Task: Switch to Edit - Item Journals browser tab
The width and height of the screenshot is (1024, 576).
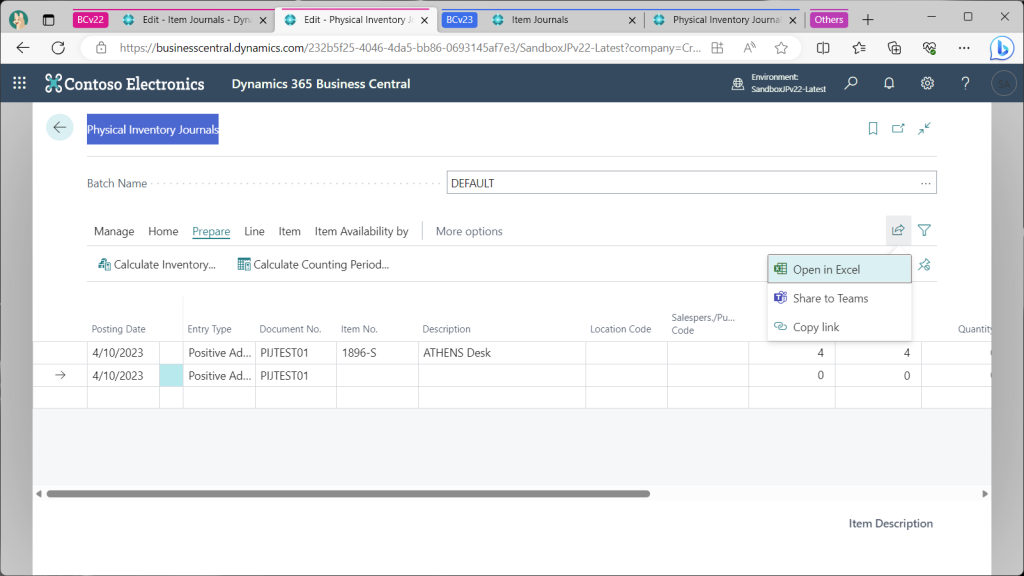Action: coord(197,20)
